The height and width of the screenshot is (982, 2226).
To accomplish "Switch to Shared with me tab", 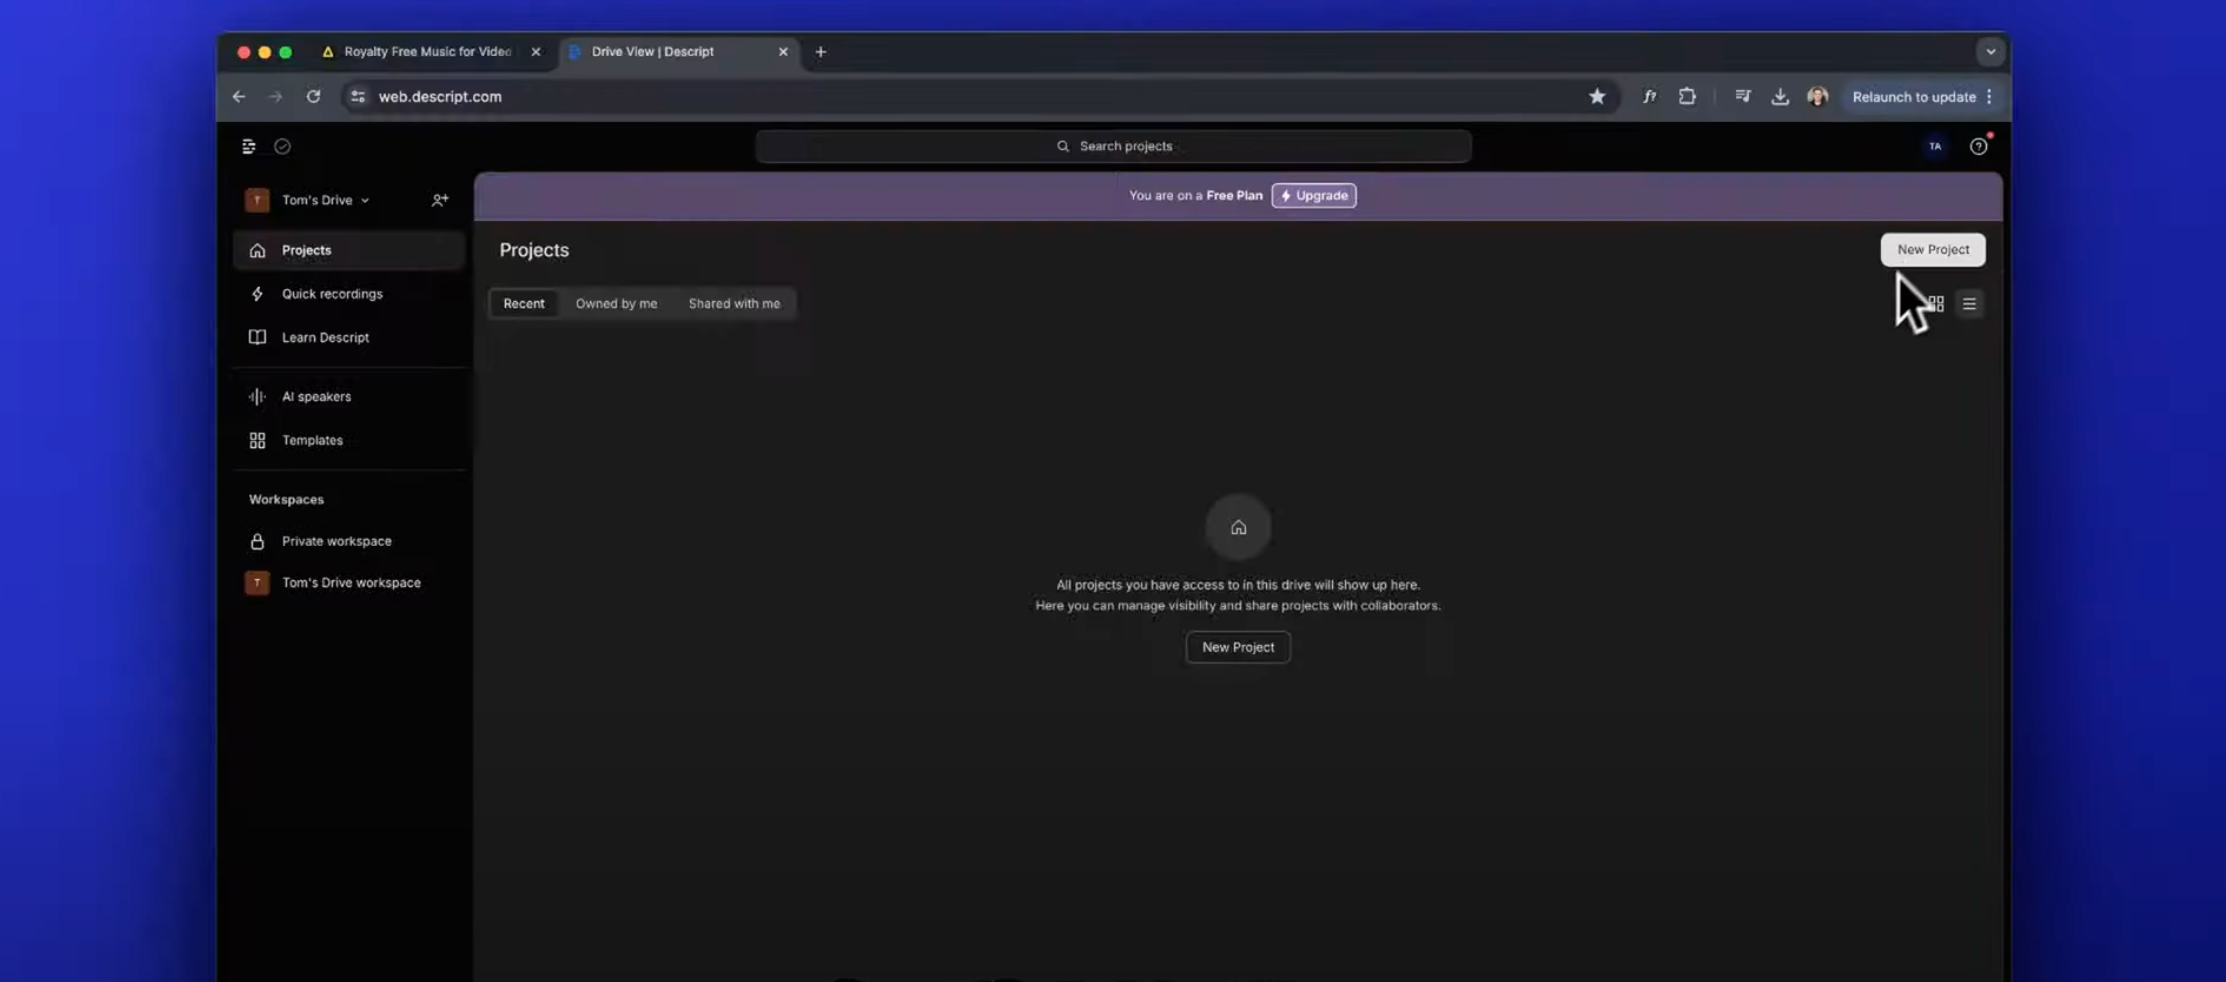I will (734, 304).
